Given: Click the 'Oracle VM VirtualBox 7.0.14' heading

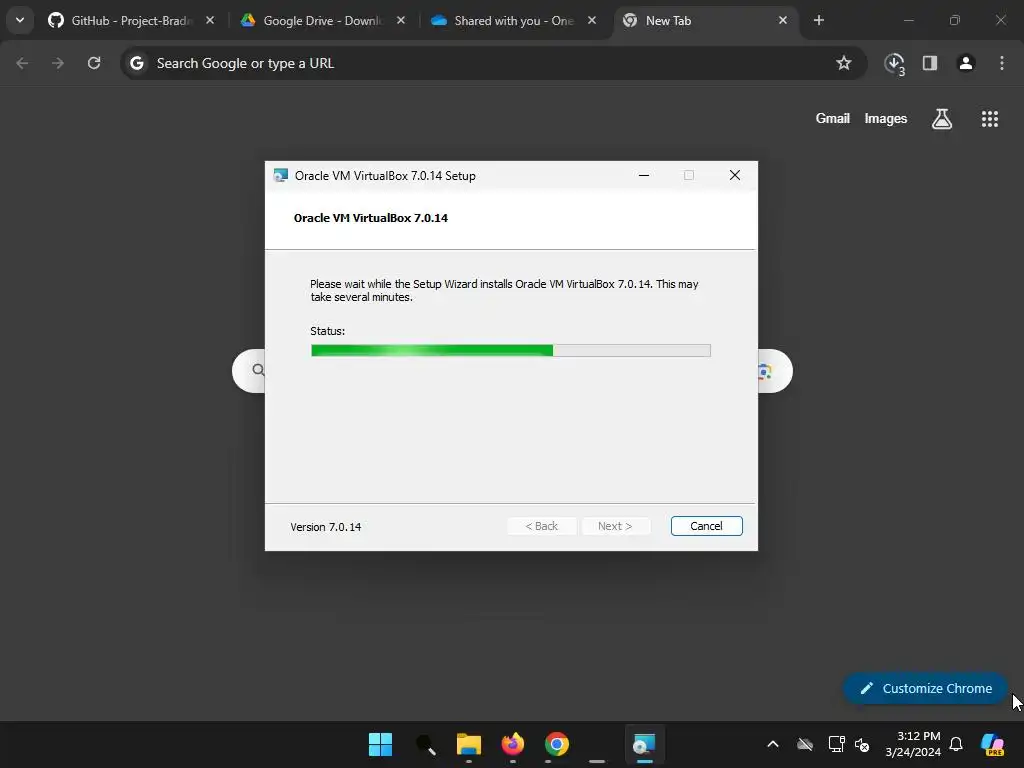Looking at the screenshot, I should pyautogui.click(x=370, y=218).
